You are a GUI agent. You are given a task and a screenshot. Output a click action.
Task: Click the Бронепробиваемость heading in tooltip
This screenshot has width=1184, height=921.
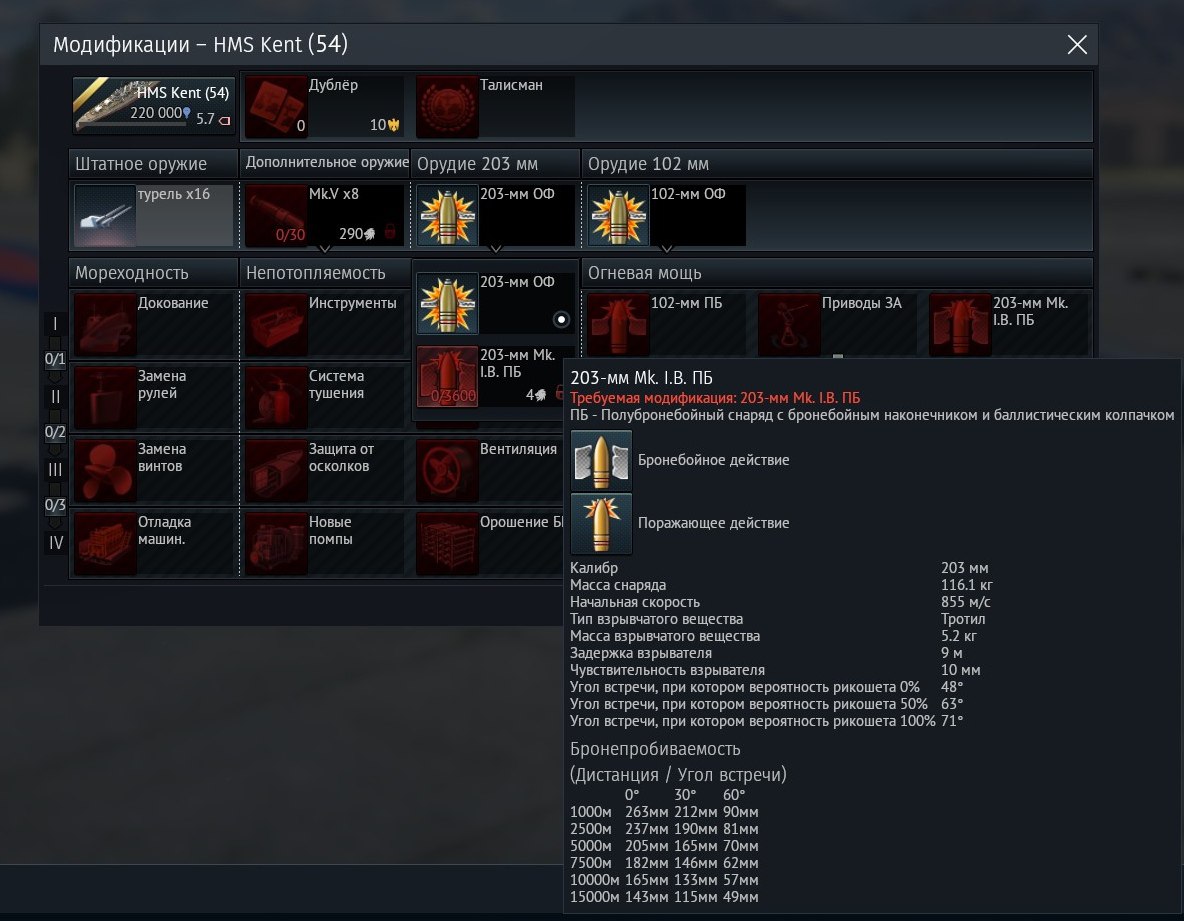655,749
